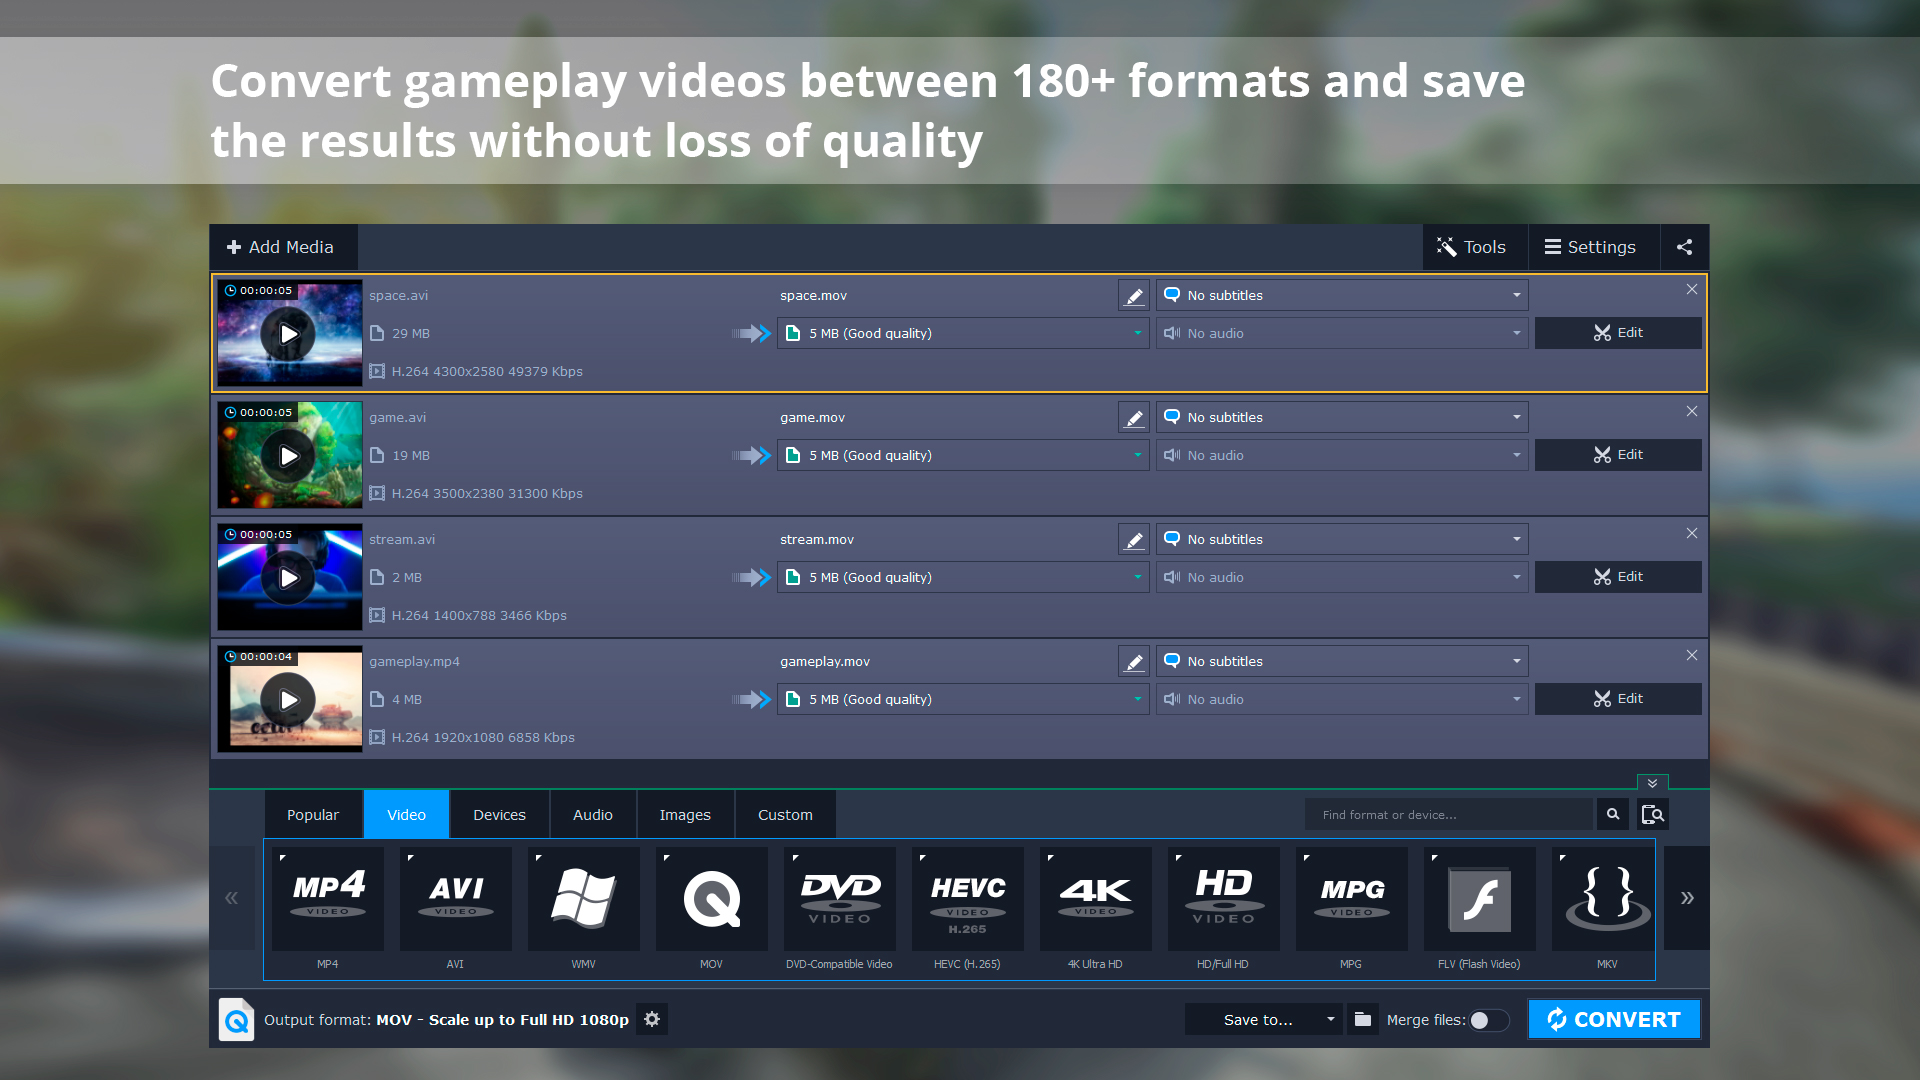Click Add Media to import files
Viewport: 1920px width, 1080px height.
coord(283,247)
